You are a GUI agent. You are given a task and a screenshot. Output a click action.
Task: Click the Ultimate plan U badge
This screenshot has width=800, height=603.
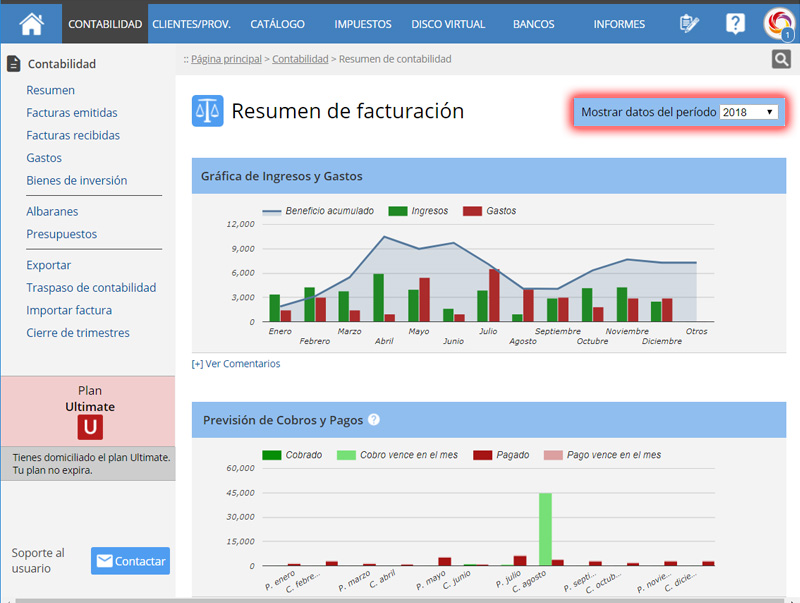click(90, 428)
